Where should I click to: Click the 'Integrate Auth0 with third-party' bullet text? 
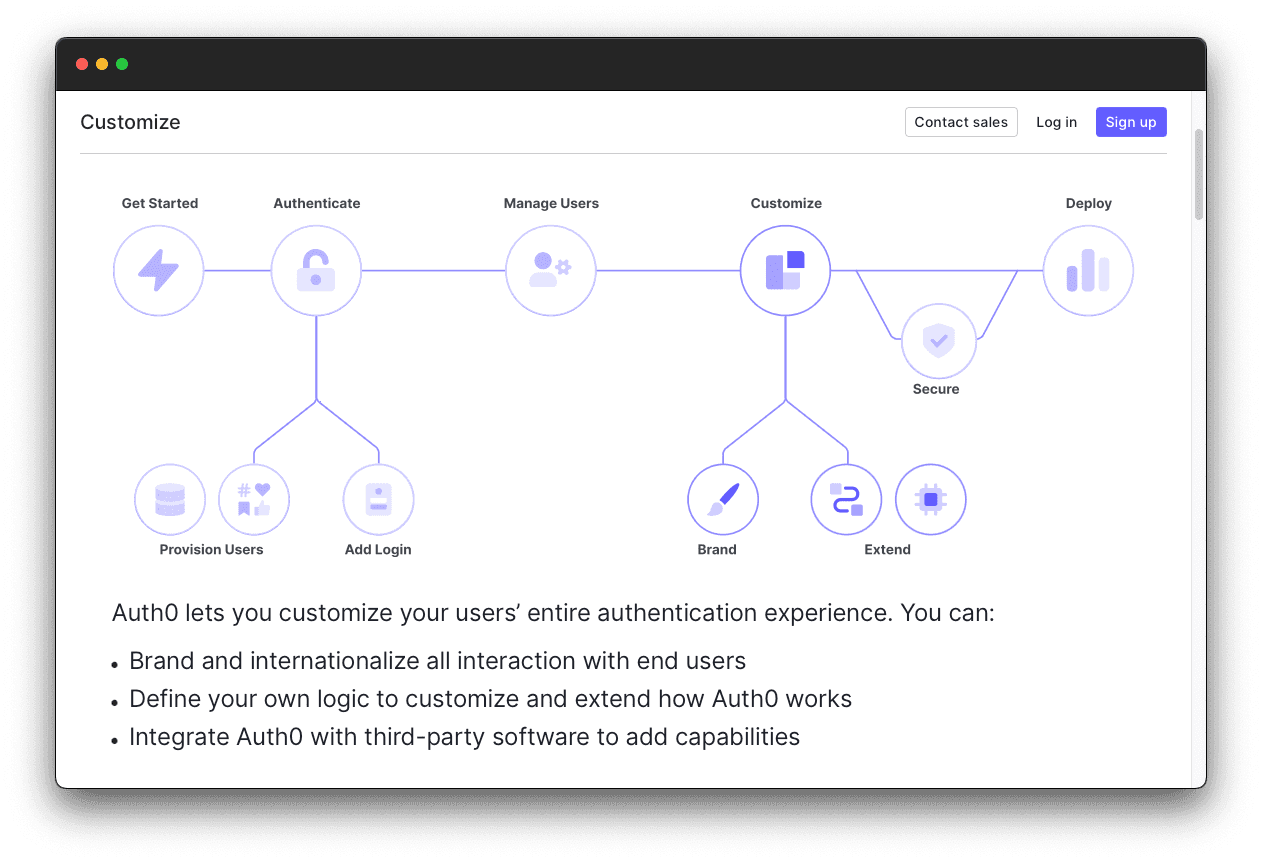point(465,737)
